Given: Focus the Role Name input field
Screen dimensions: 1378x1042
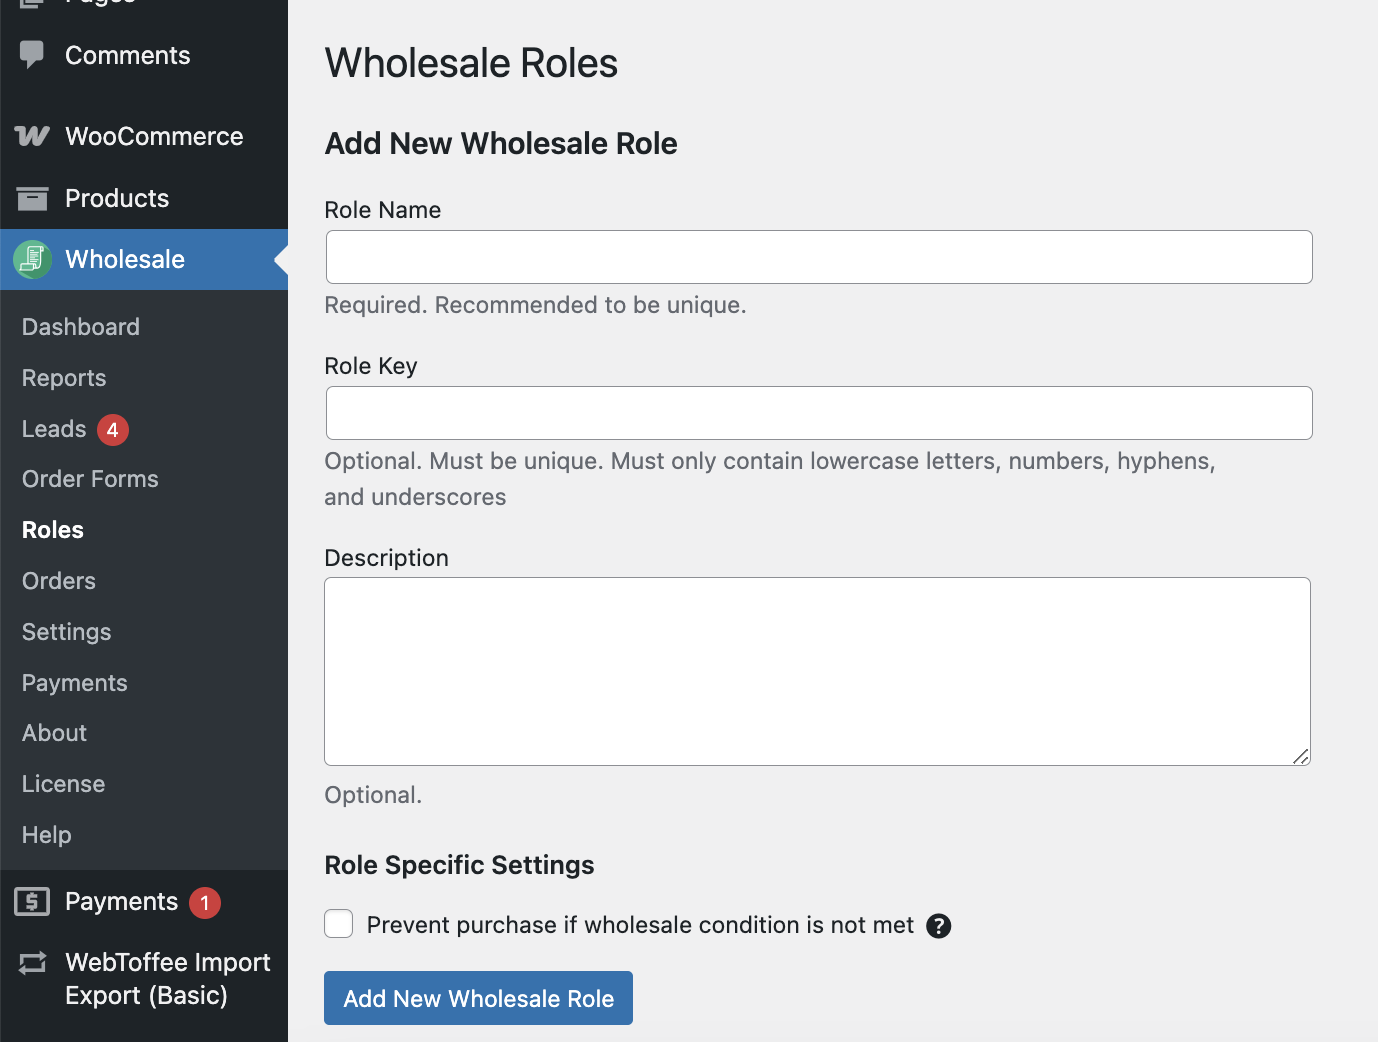Looking at the screenshot, I should pos(819,257).
